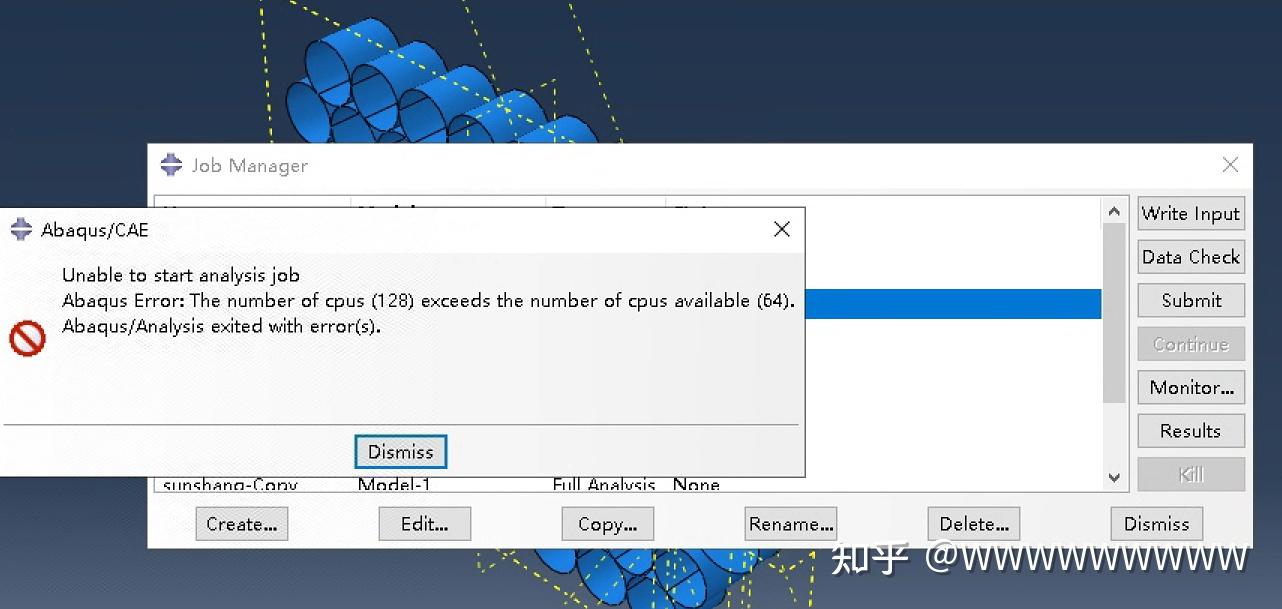This screenshot has width=1282, height=609.
Task: Click Edit... in Job Manager
Action: click(424, 524)
